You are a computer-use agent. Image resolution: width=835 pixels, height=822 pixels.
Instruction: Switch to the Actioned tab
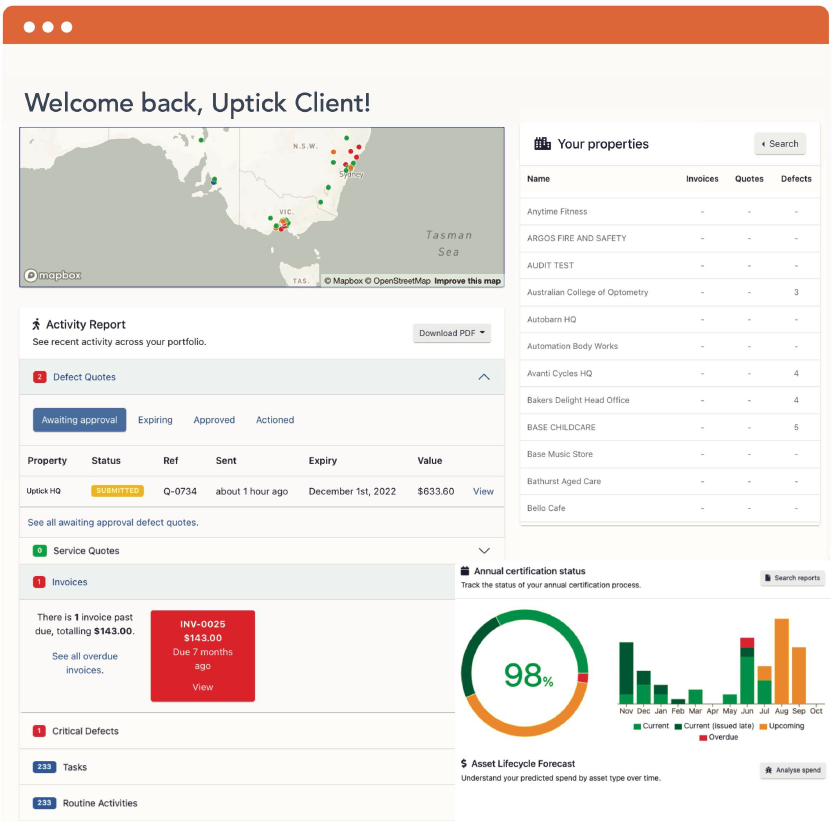click(275, 420)
